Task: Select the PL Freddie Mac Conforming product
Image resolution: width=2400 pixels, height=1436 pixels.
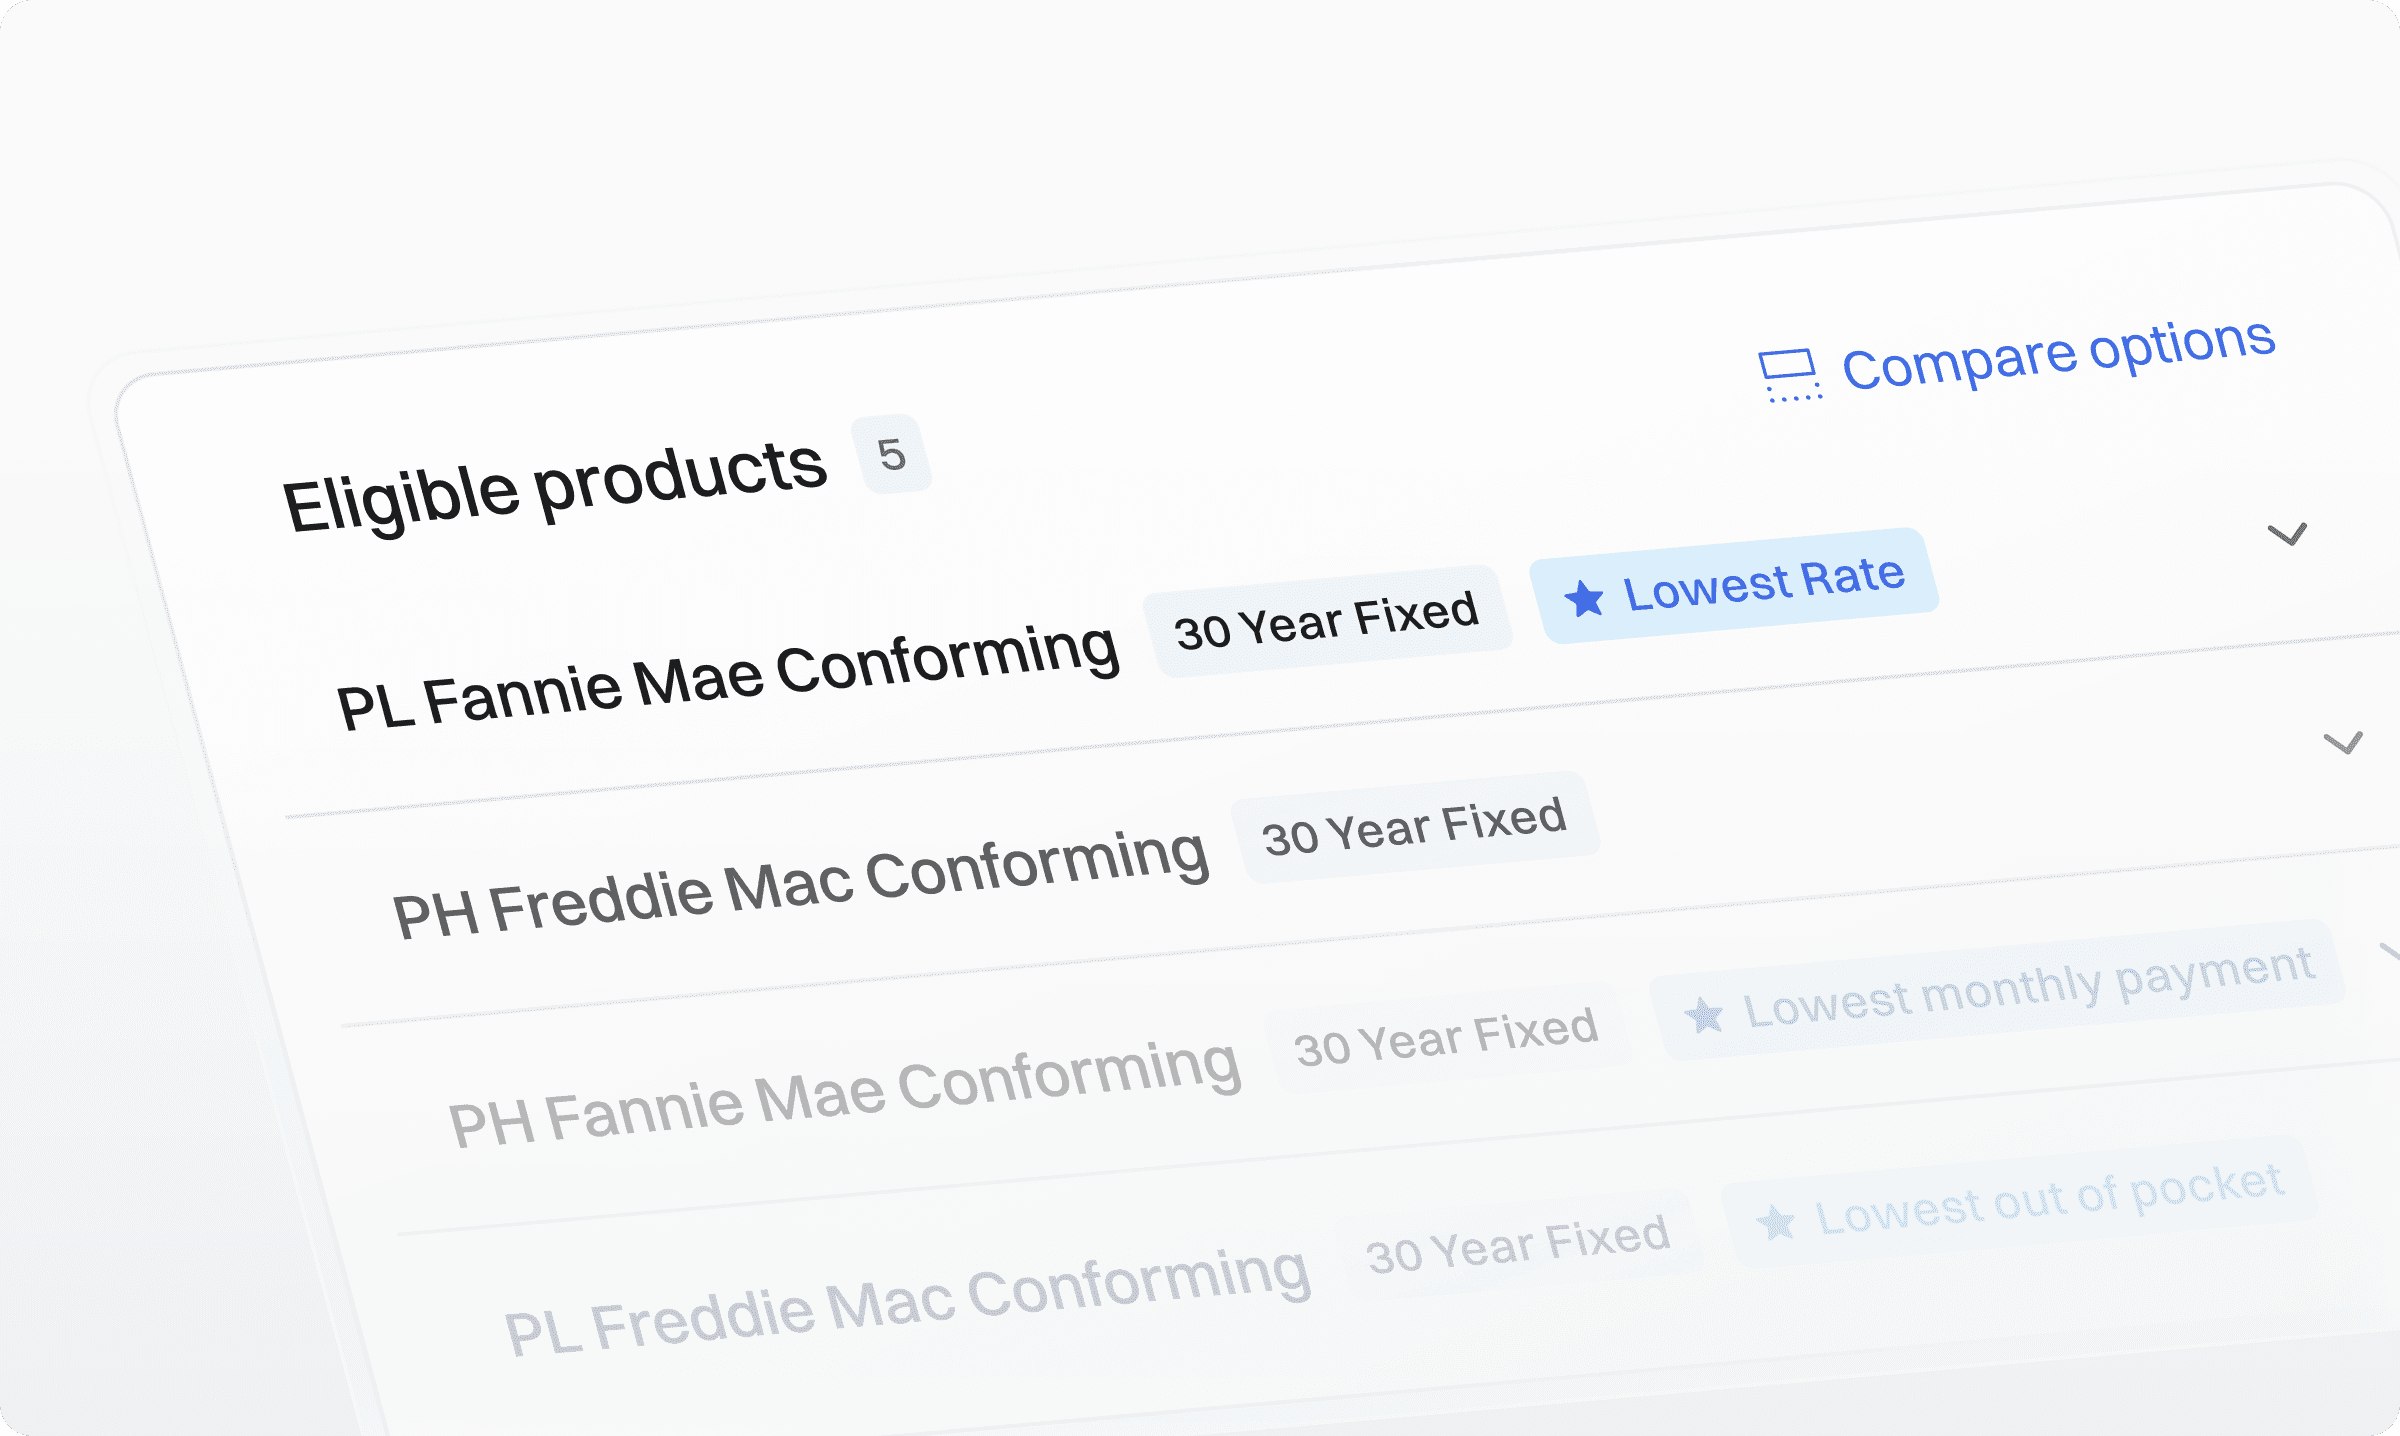Action: 906,1300
